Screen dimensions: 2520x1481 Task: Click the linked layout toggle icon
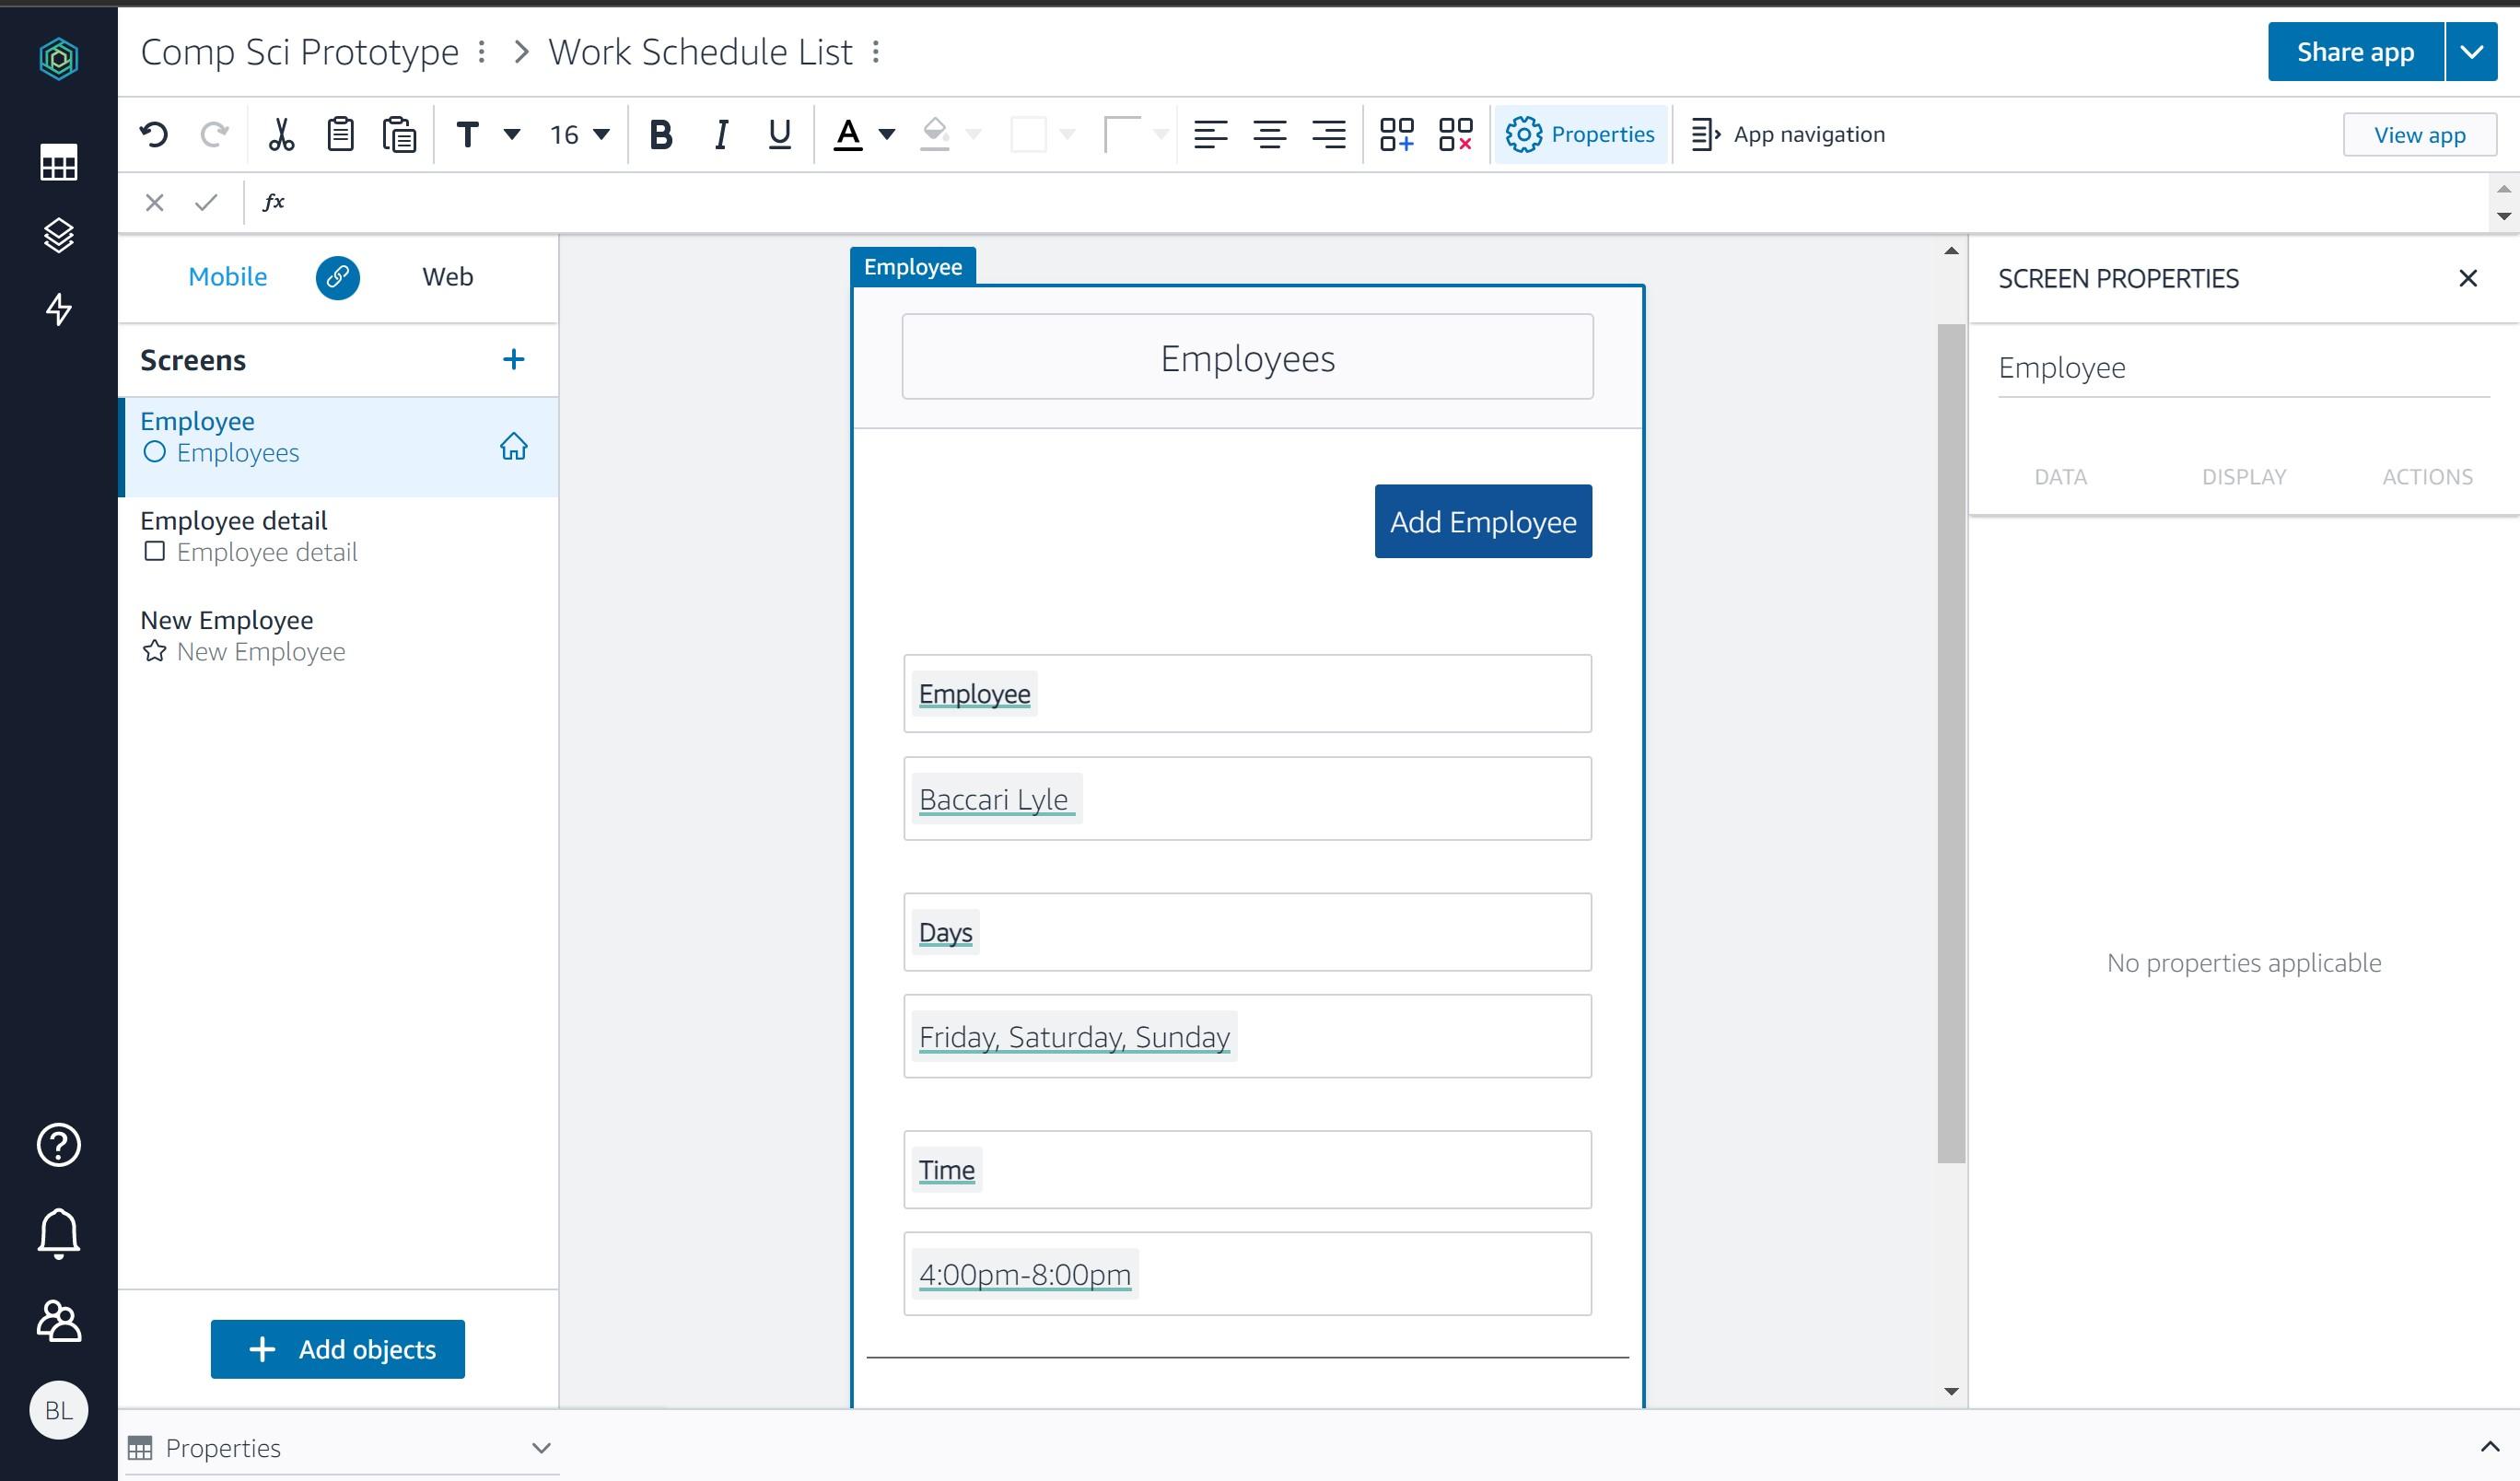tap(338, 277)
